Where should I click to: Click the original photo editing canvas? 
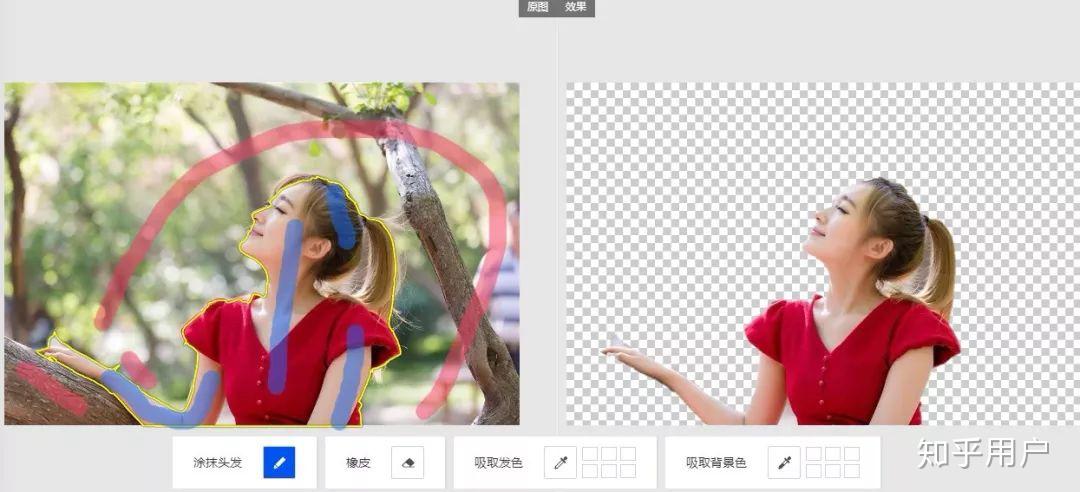(x=262, y=254)
